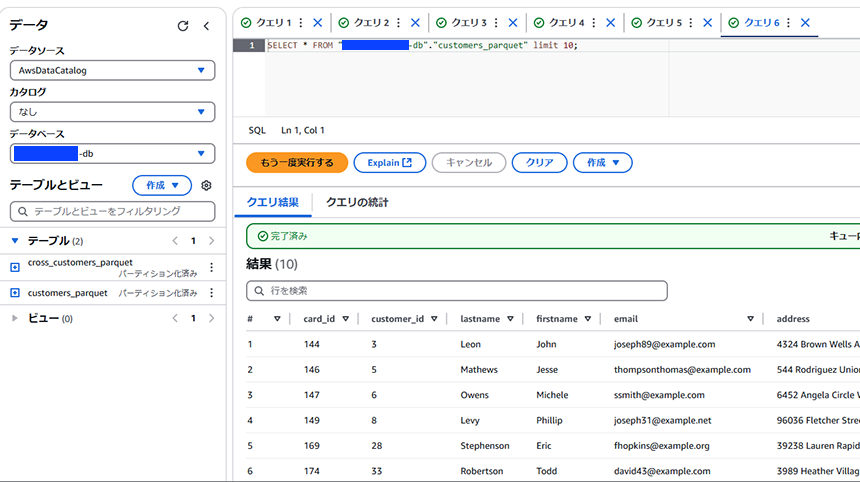Switch to the クエリ 5 tab
The image size is (860, 482).
click(x=664, y=22)
